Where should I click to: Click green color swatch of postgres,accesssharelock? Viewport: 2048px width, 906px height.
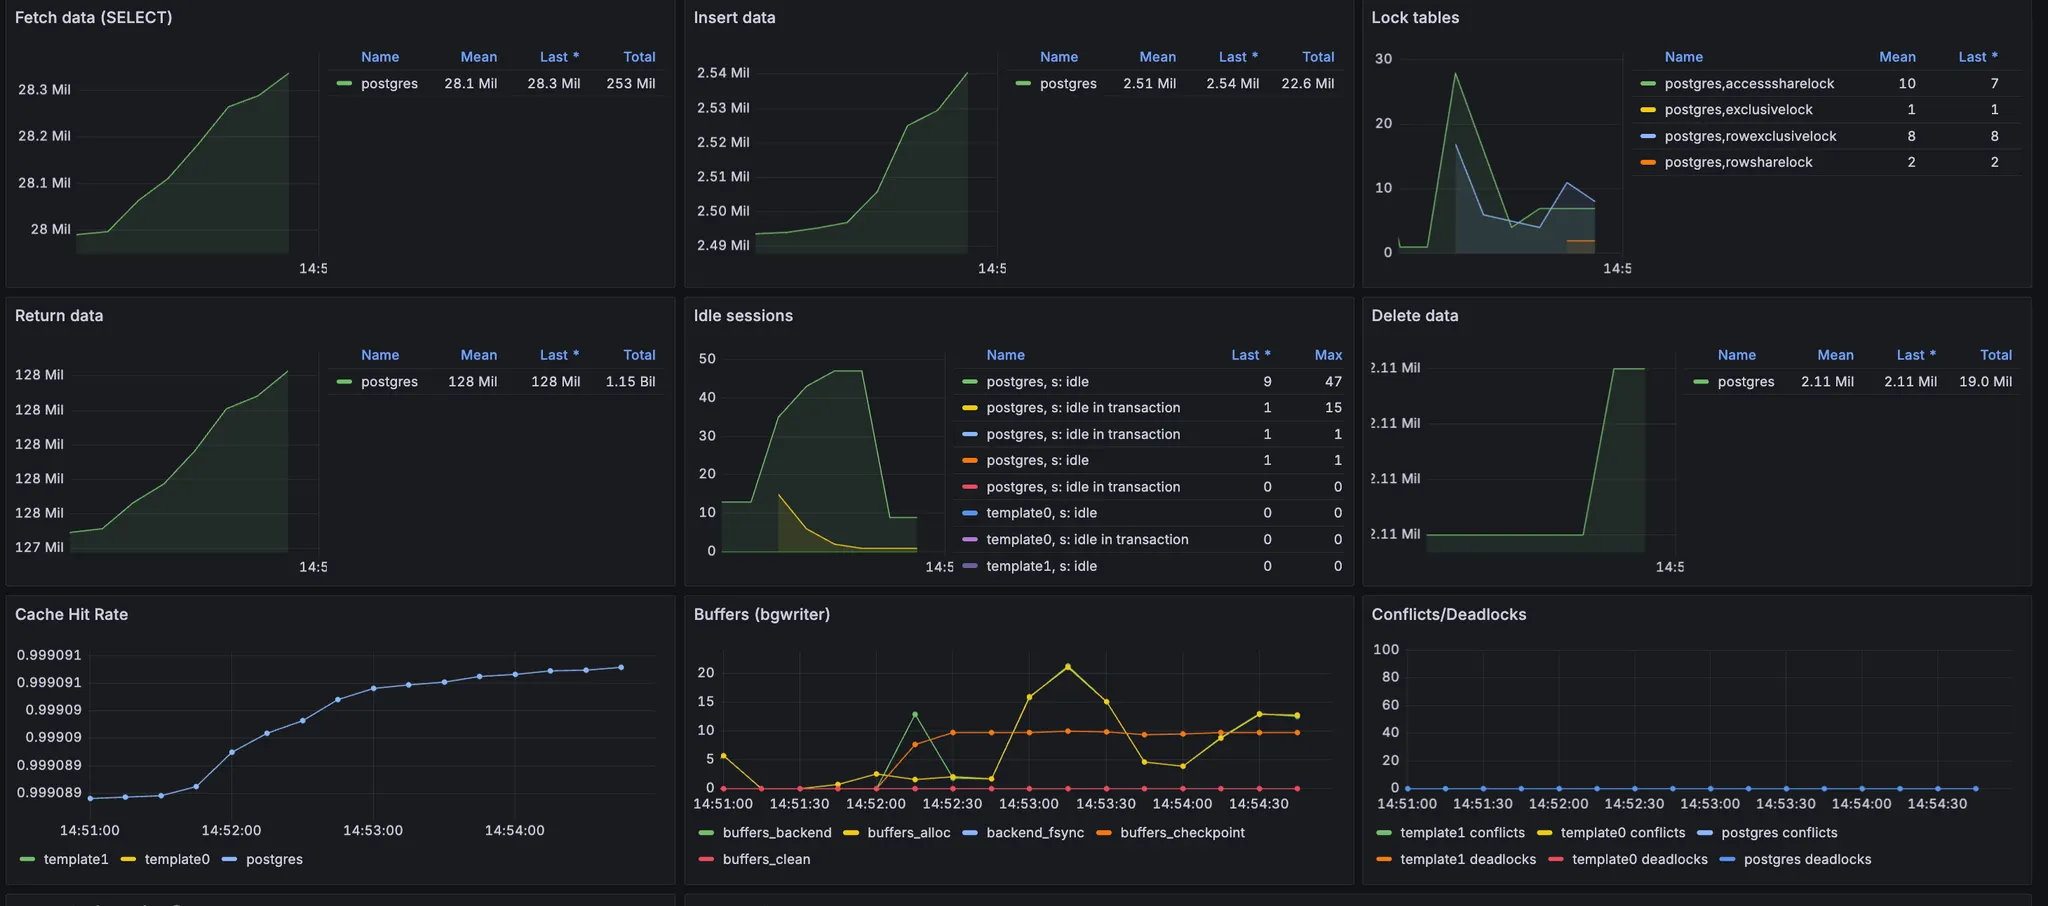coord(1648,84)
